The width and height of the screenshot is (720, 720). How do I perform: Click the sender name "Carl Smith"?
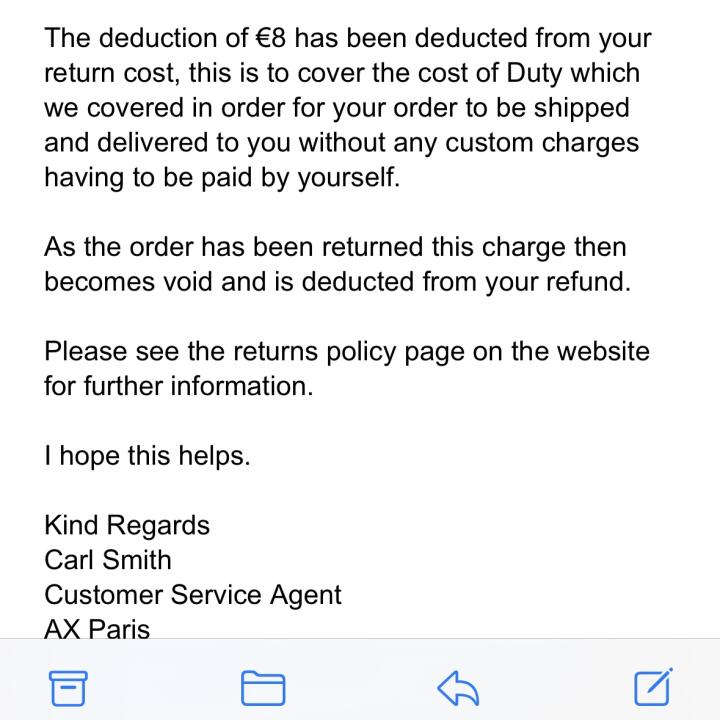pyautogui.click(x=108, y=559)
